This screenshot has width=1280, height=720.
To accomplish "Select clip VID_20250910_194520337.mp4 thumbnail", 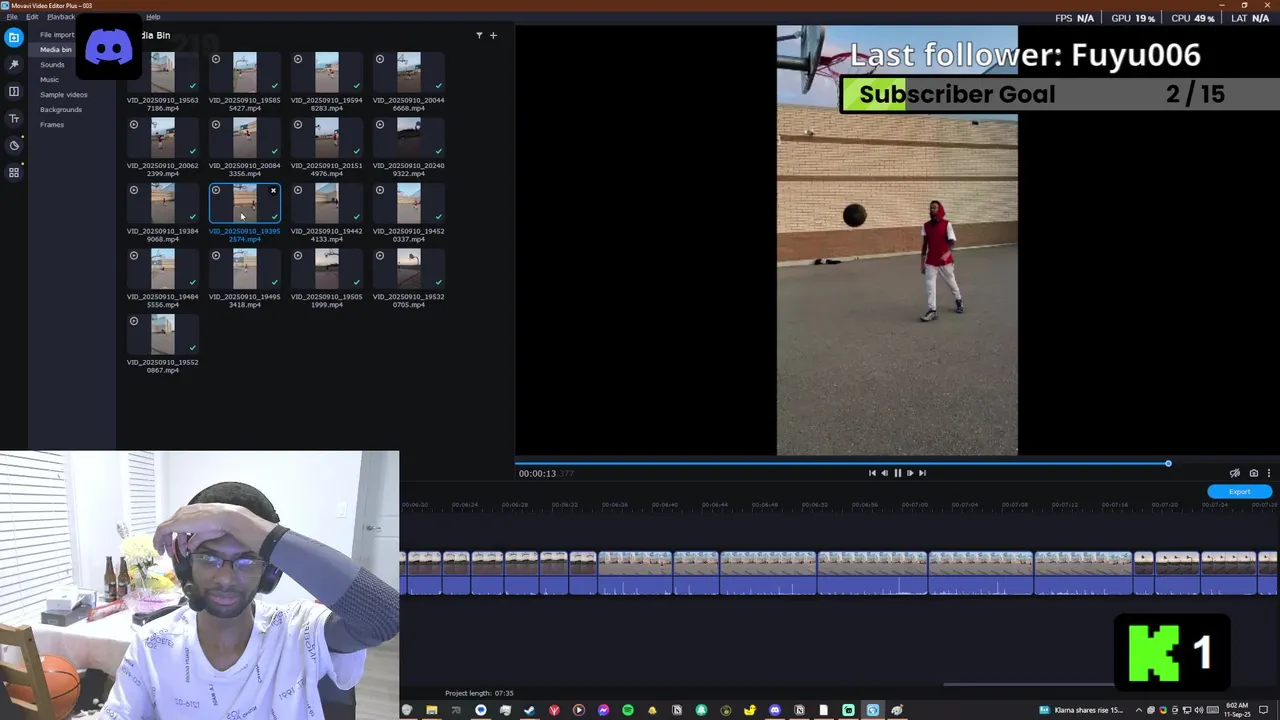I will [409, 203].
